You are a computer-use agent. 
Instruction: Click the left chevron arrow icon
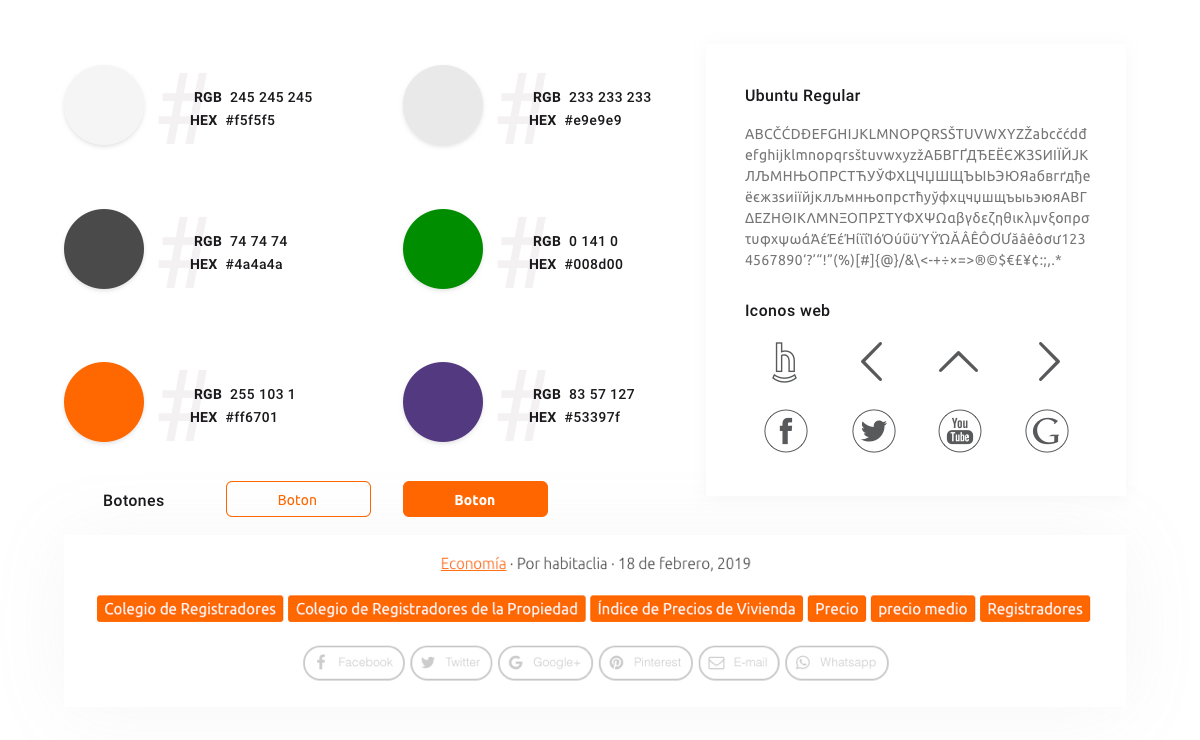872,362
